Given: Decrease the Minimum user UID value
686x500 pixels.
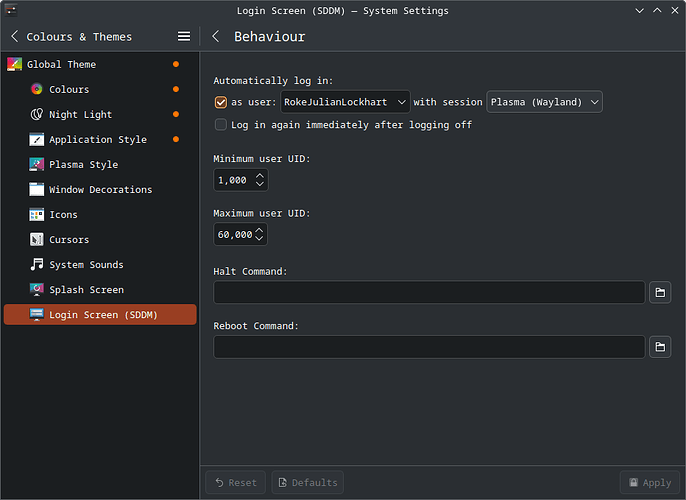Looking at the screenshot, I should [260, 184].
